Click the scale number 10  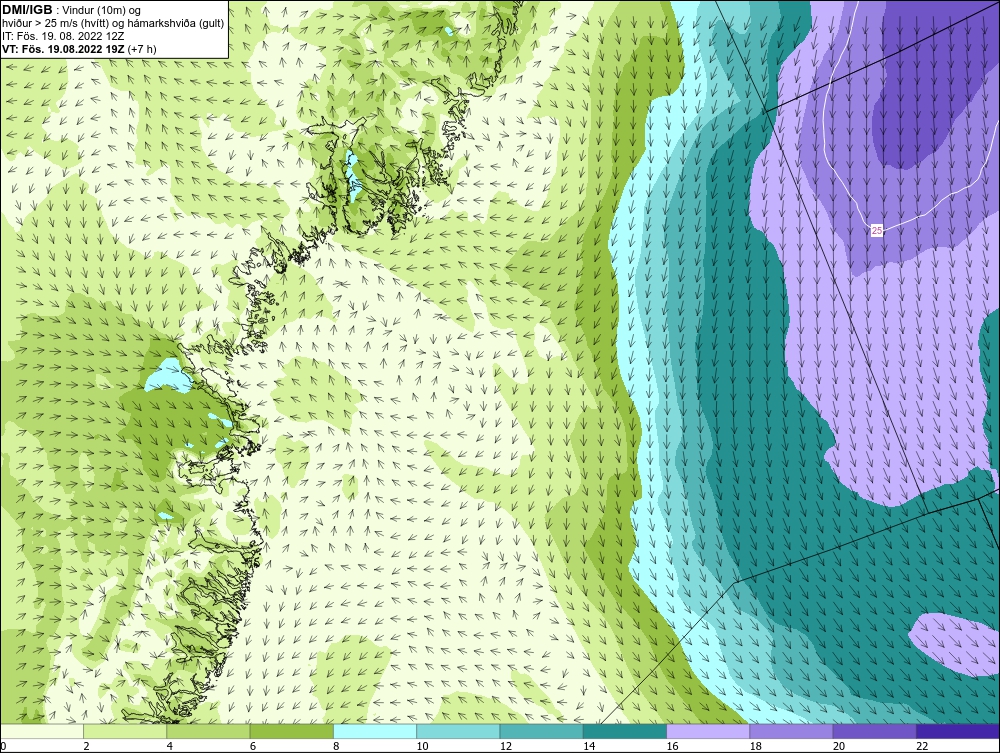click(x=423, y=747)
